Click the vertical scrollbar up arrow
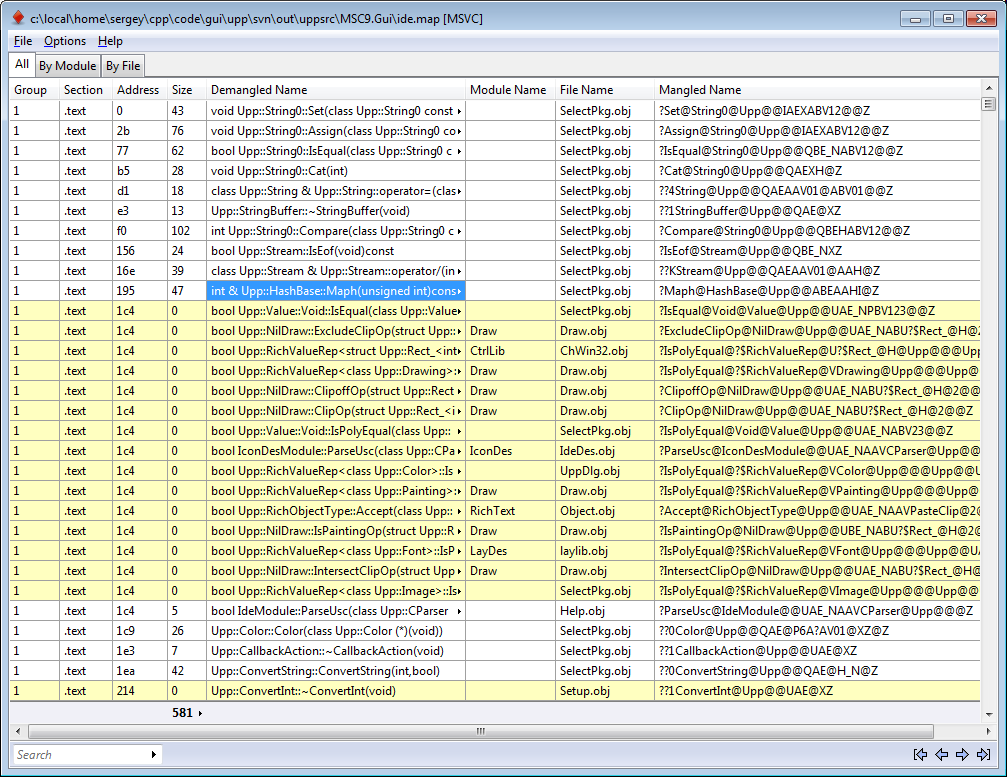The width and height of the screenshot is (1008, 777). [988, 104]
